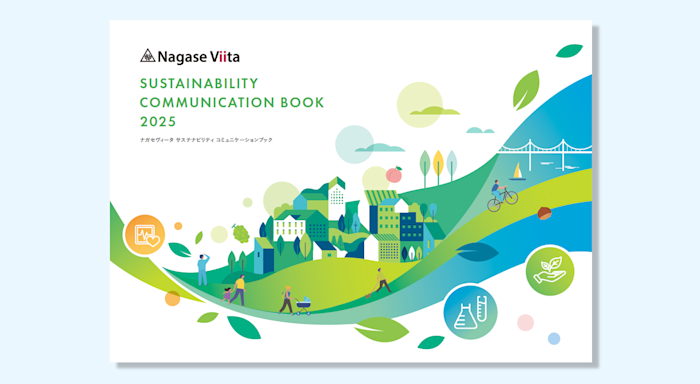Click the adult and child holding hands
The image size is (700, 384).
point(234,291)
